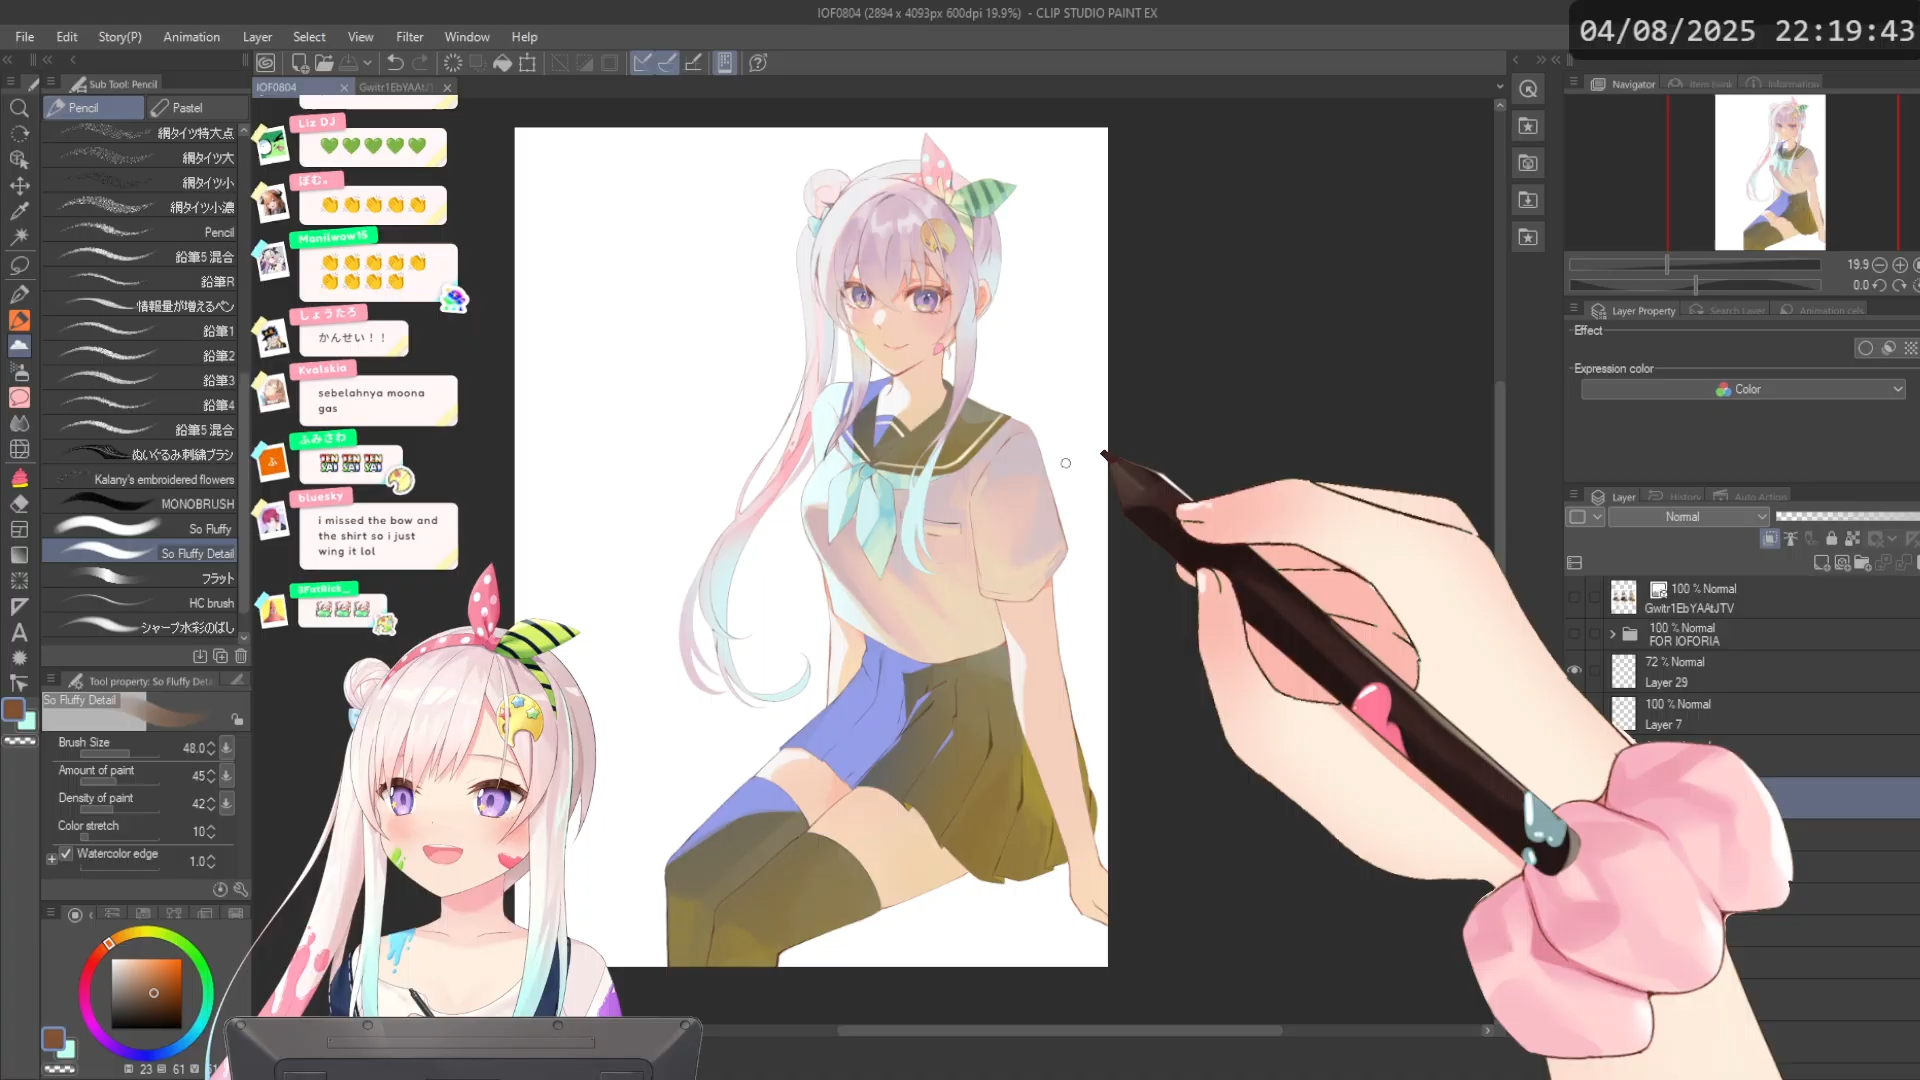Toggle Watercolor edge checkbox
Viewport: 1920px width, 1080px height.
click(66, 854)
